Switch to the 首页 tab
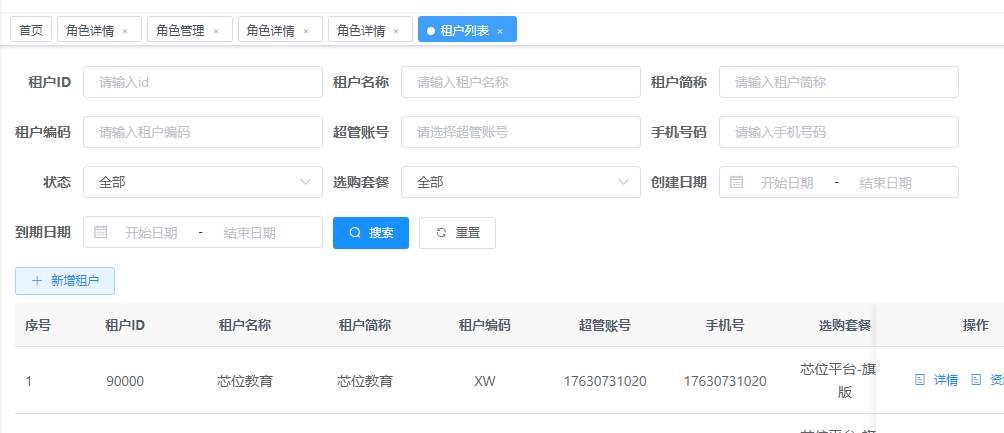The height and width of the screenshot is (433, 1004). (31, 30)
